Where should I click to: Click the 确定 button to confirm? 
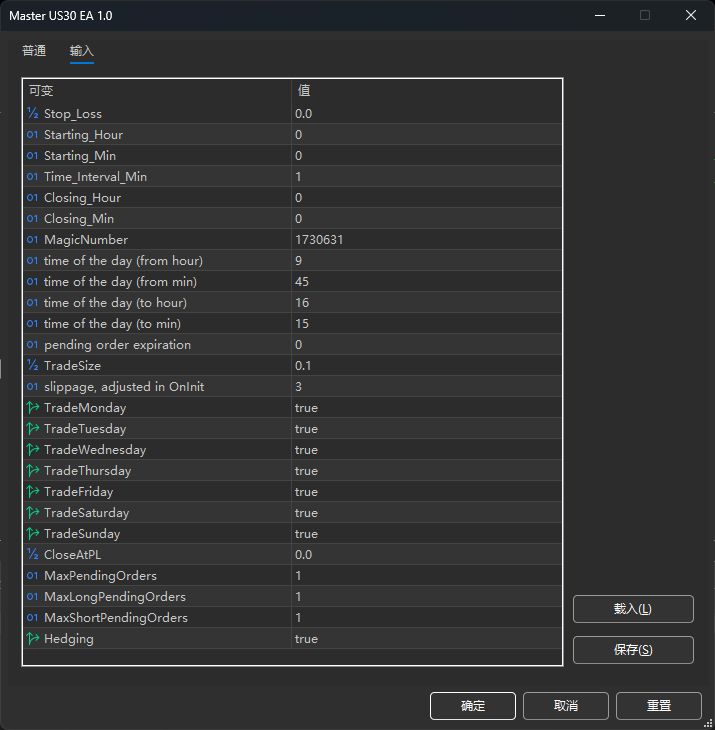click(472, 706)
